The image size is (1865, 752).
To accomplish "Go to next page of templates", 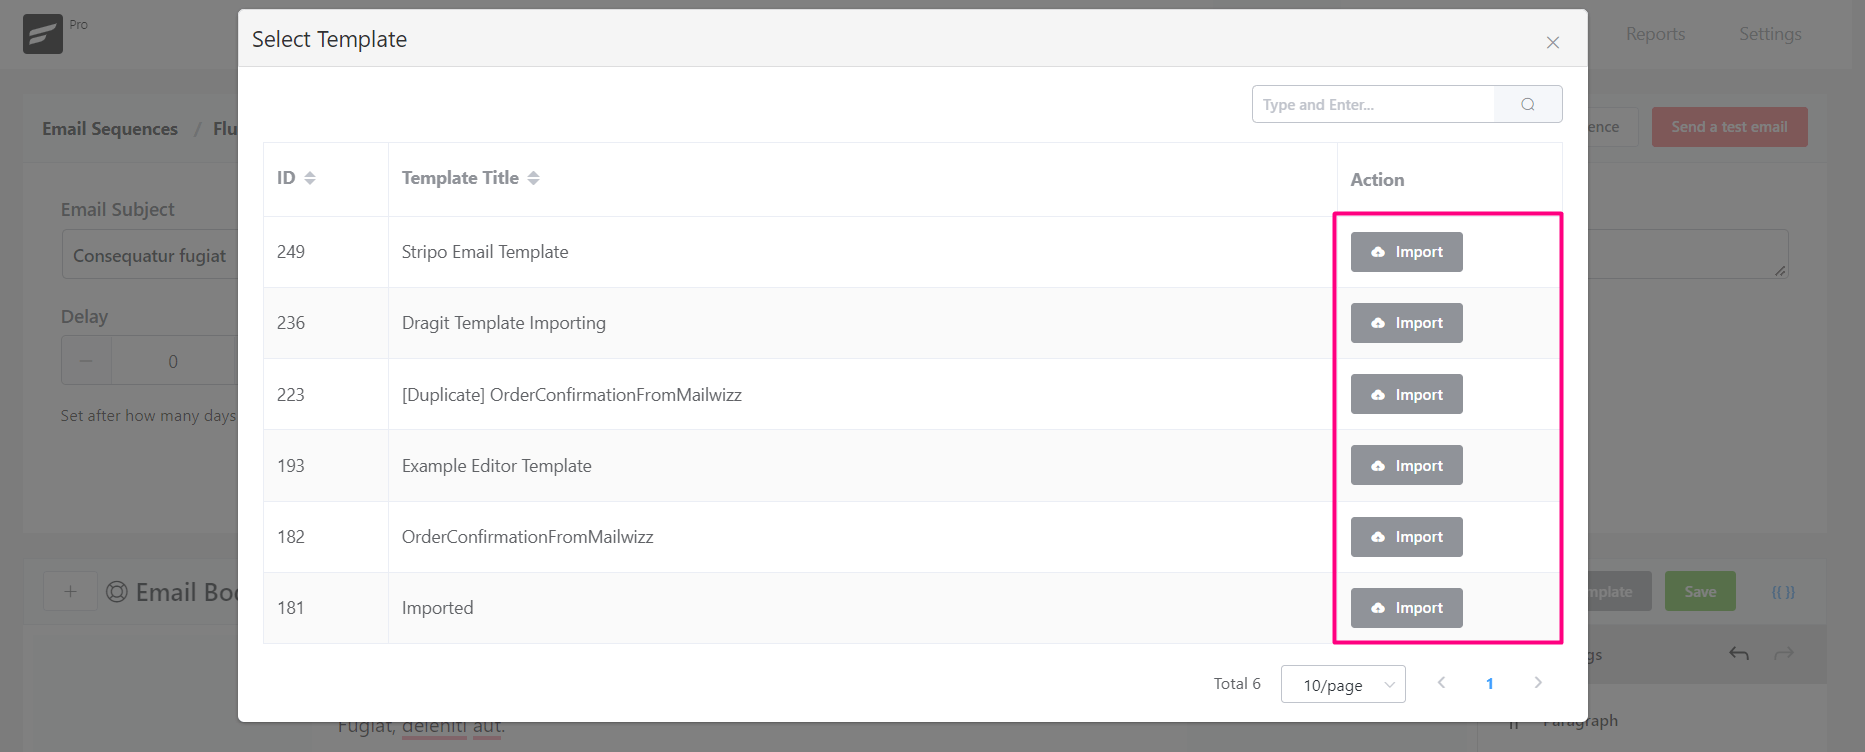I will (x=1538, y=683).
